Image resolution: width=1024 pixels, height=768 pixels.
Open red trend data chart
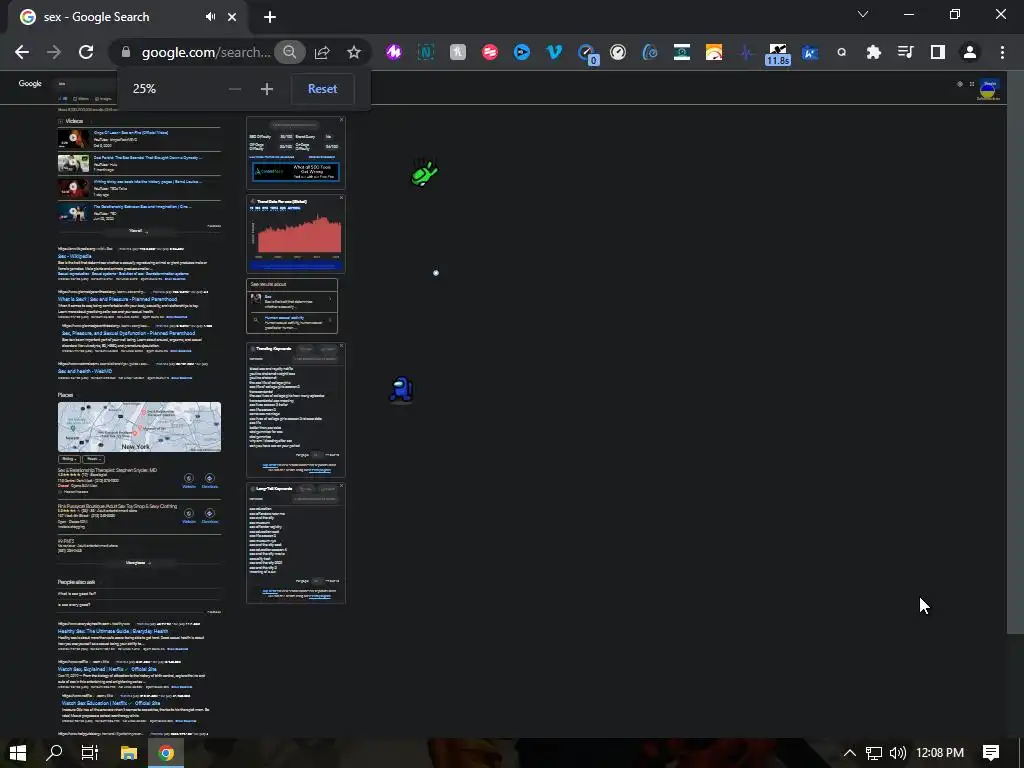pyautogui.click(x=299, y=234)
